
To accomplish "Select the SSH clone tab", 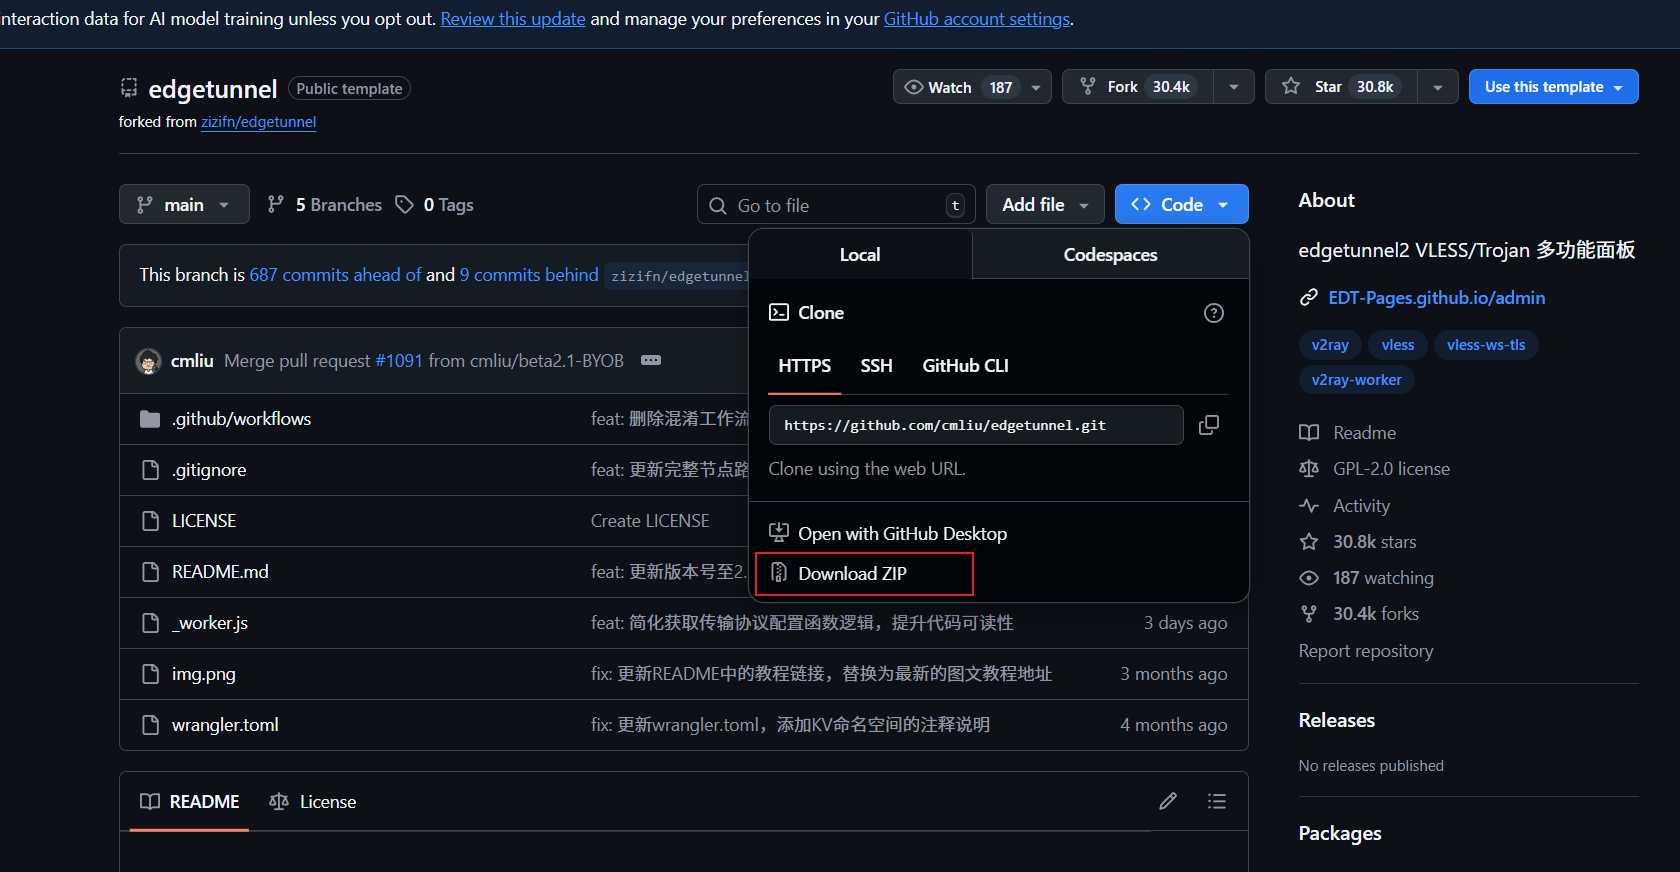I will tap(876, 366).
